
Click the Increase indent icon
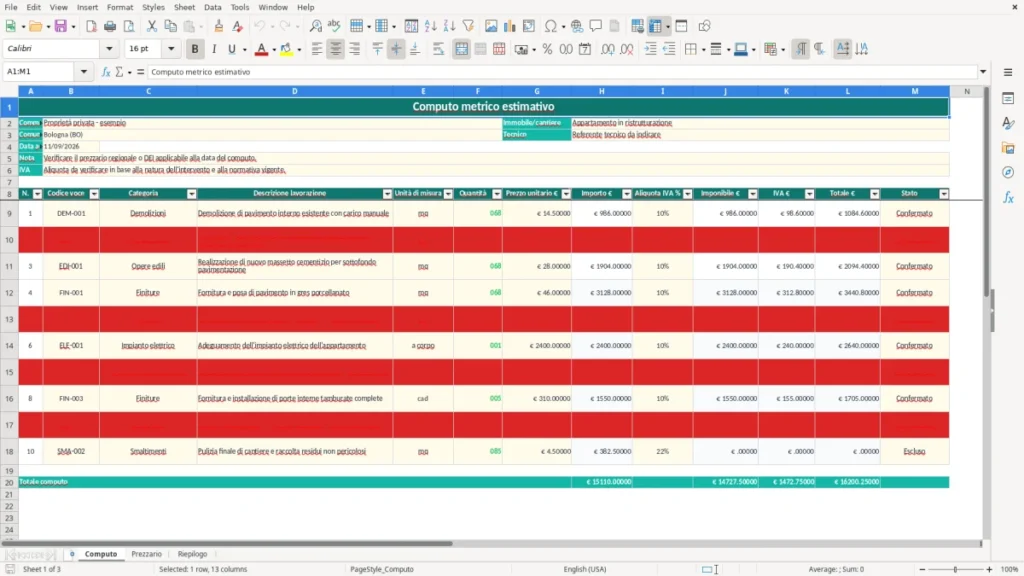point(650,49)
